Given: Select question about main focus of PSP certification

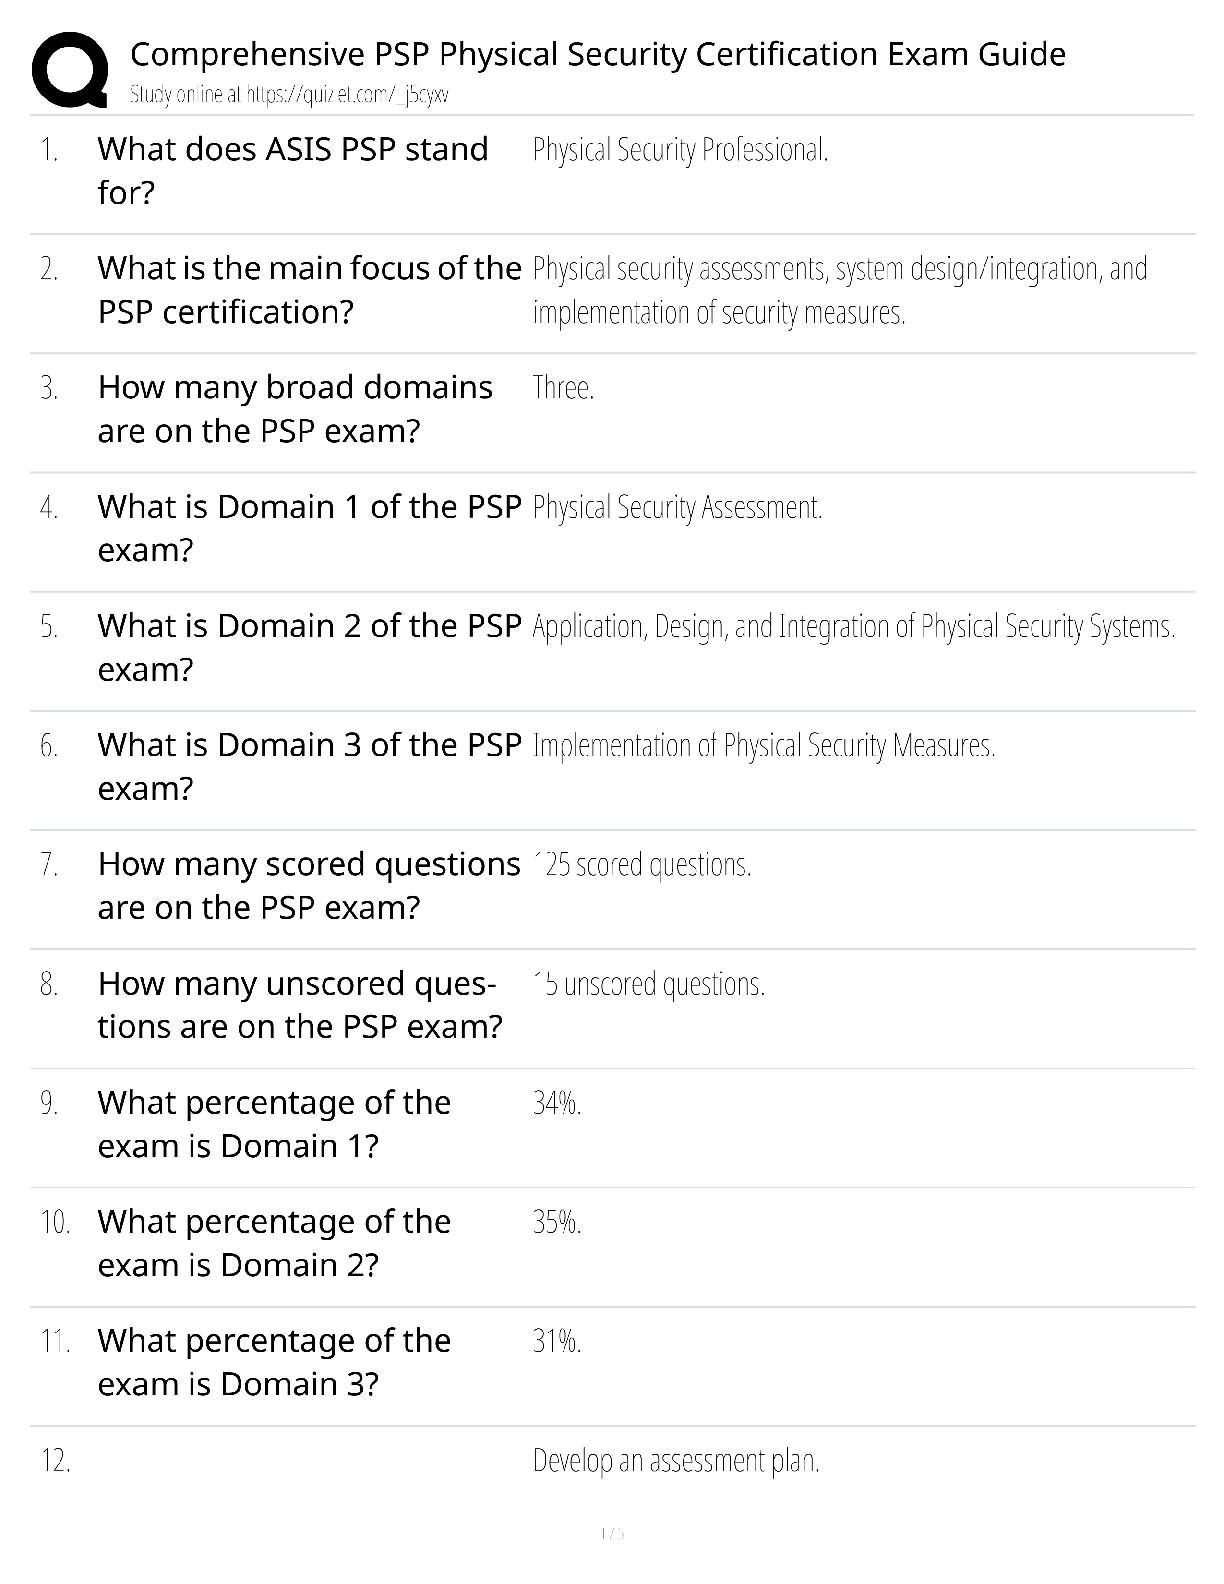Looking at the screenshot, I should (309, 289).
